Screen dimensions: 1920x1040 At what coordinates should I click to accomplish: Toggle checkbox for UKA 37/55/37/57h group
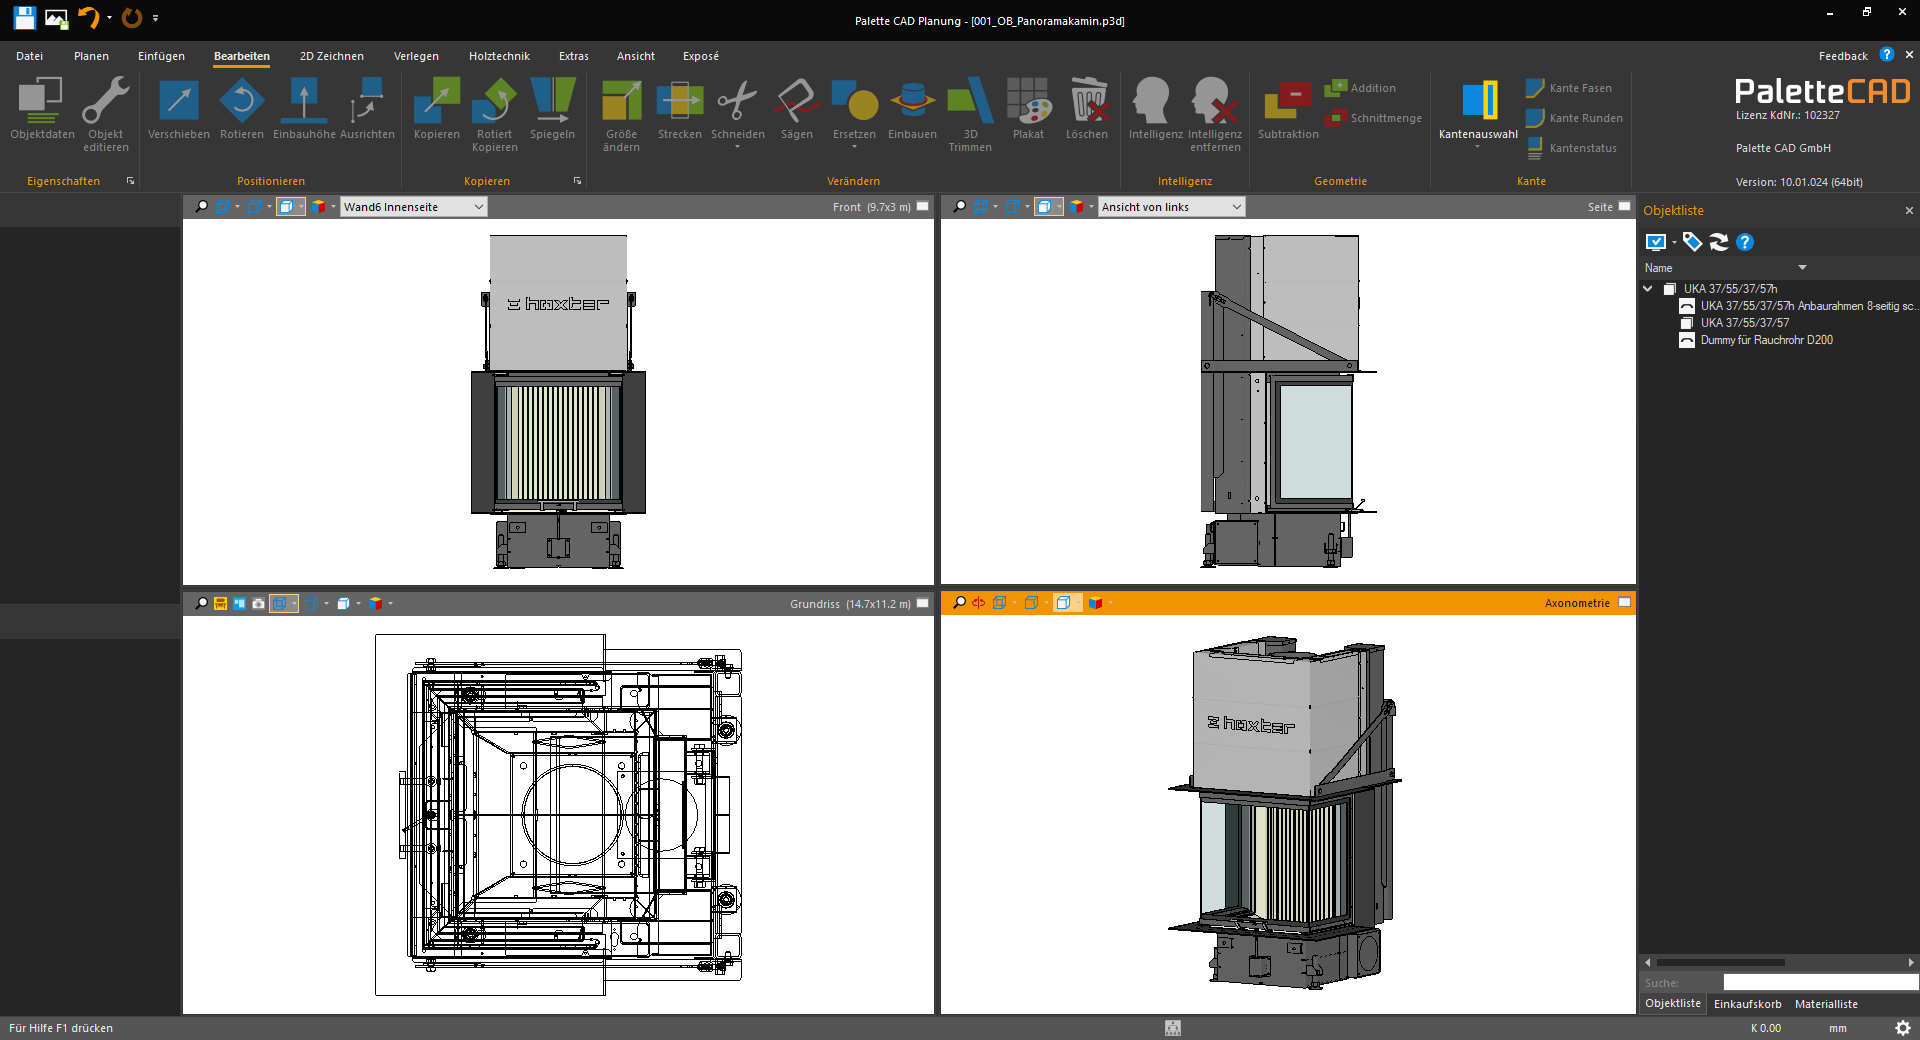[1669, 289]
